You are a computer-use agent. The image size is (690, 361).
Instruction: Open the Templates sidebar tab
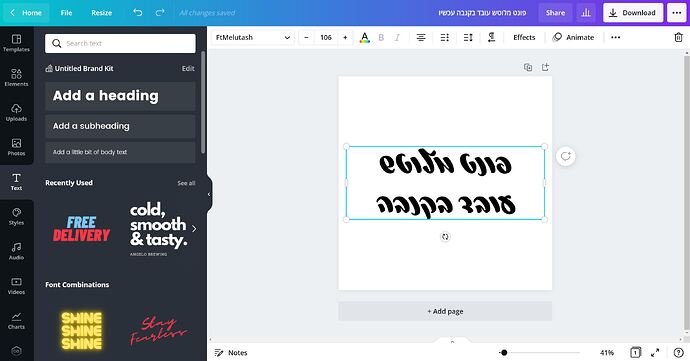tap(16, 43)
